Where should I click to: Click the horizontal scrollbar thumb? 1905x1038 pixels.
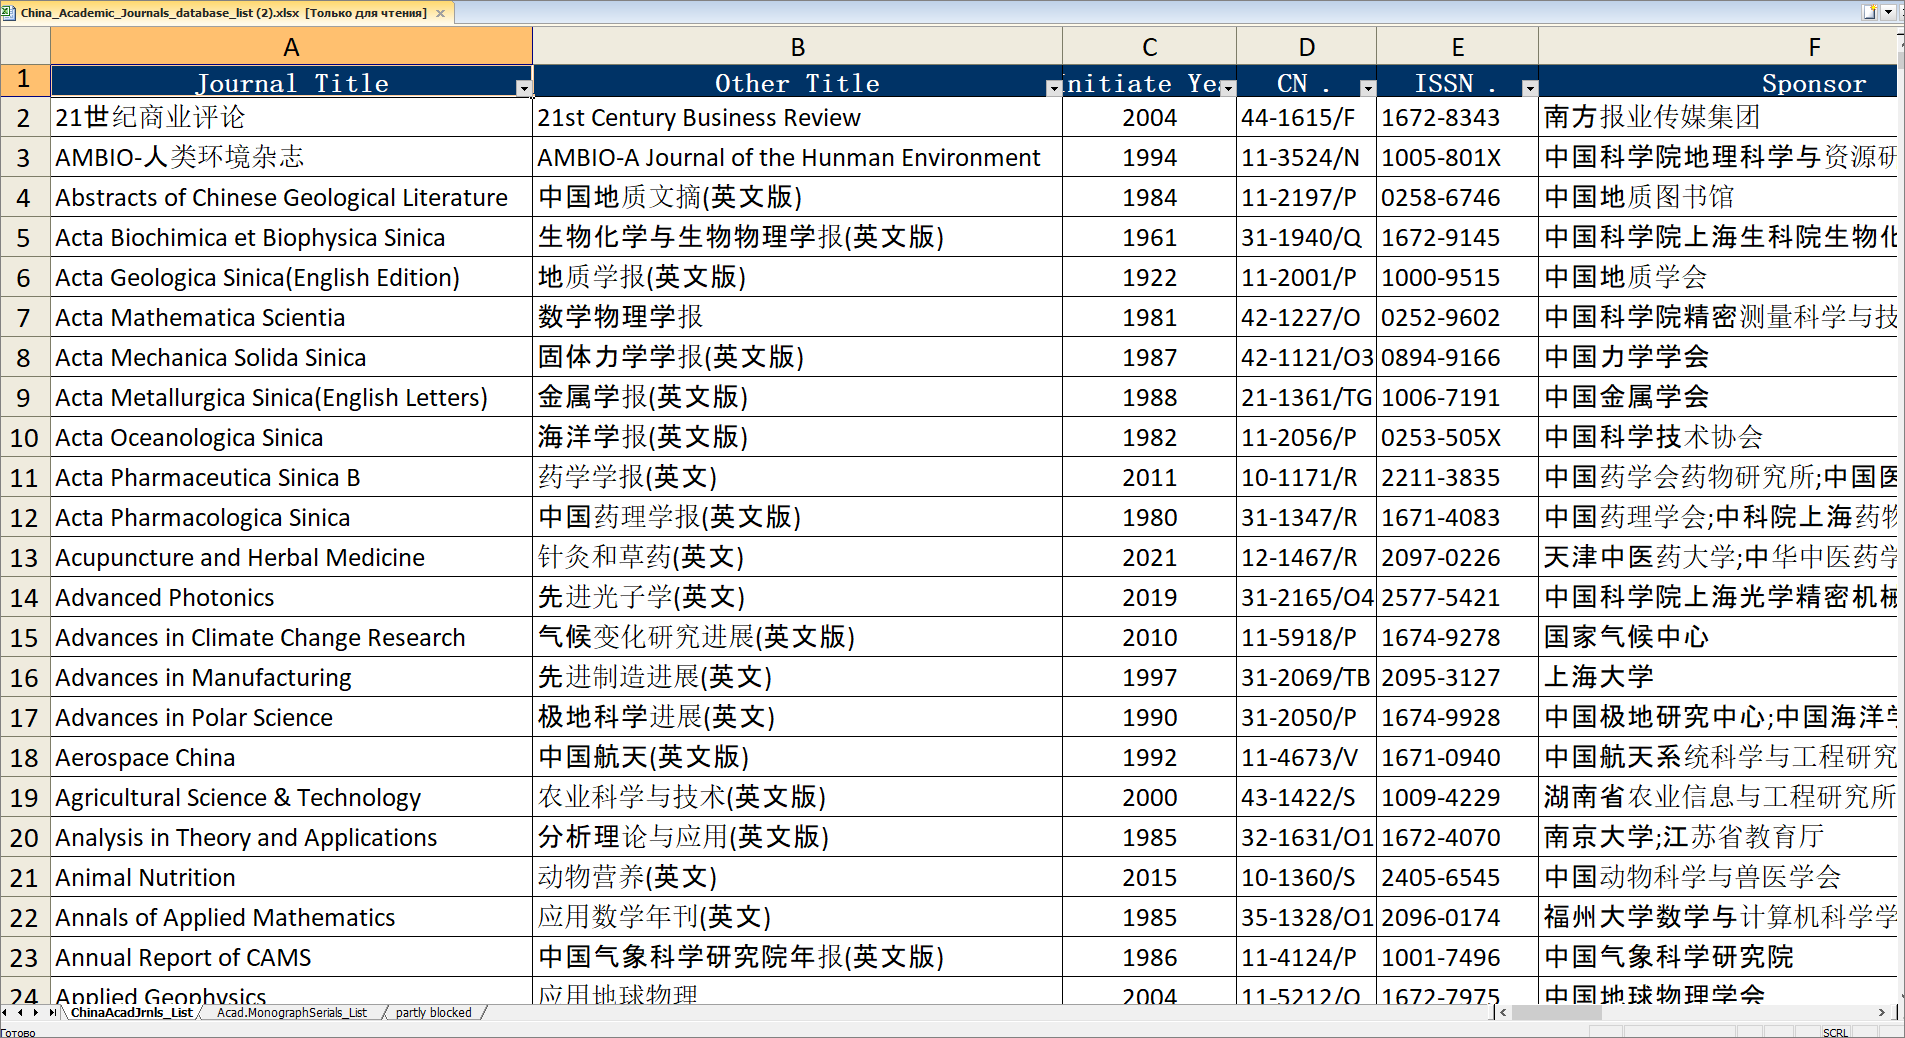1556,1013
